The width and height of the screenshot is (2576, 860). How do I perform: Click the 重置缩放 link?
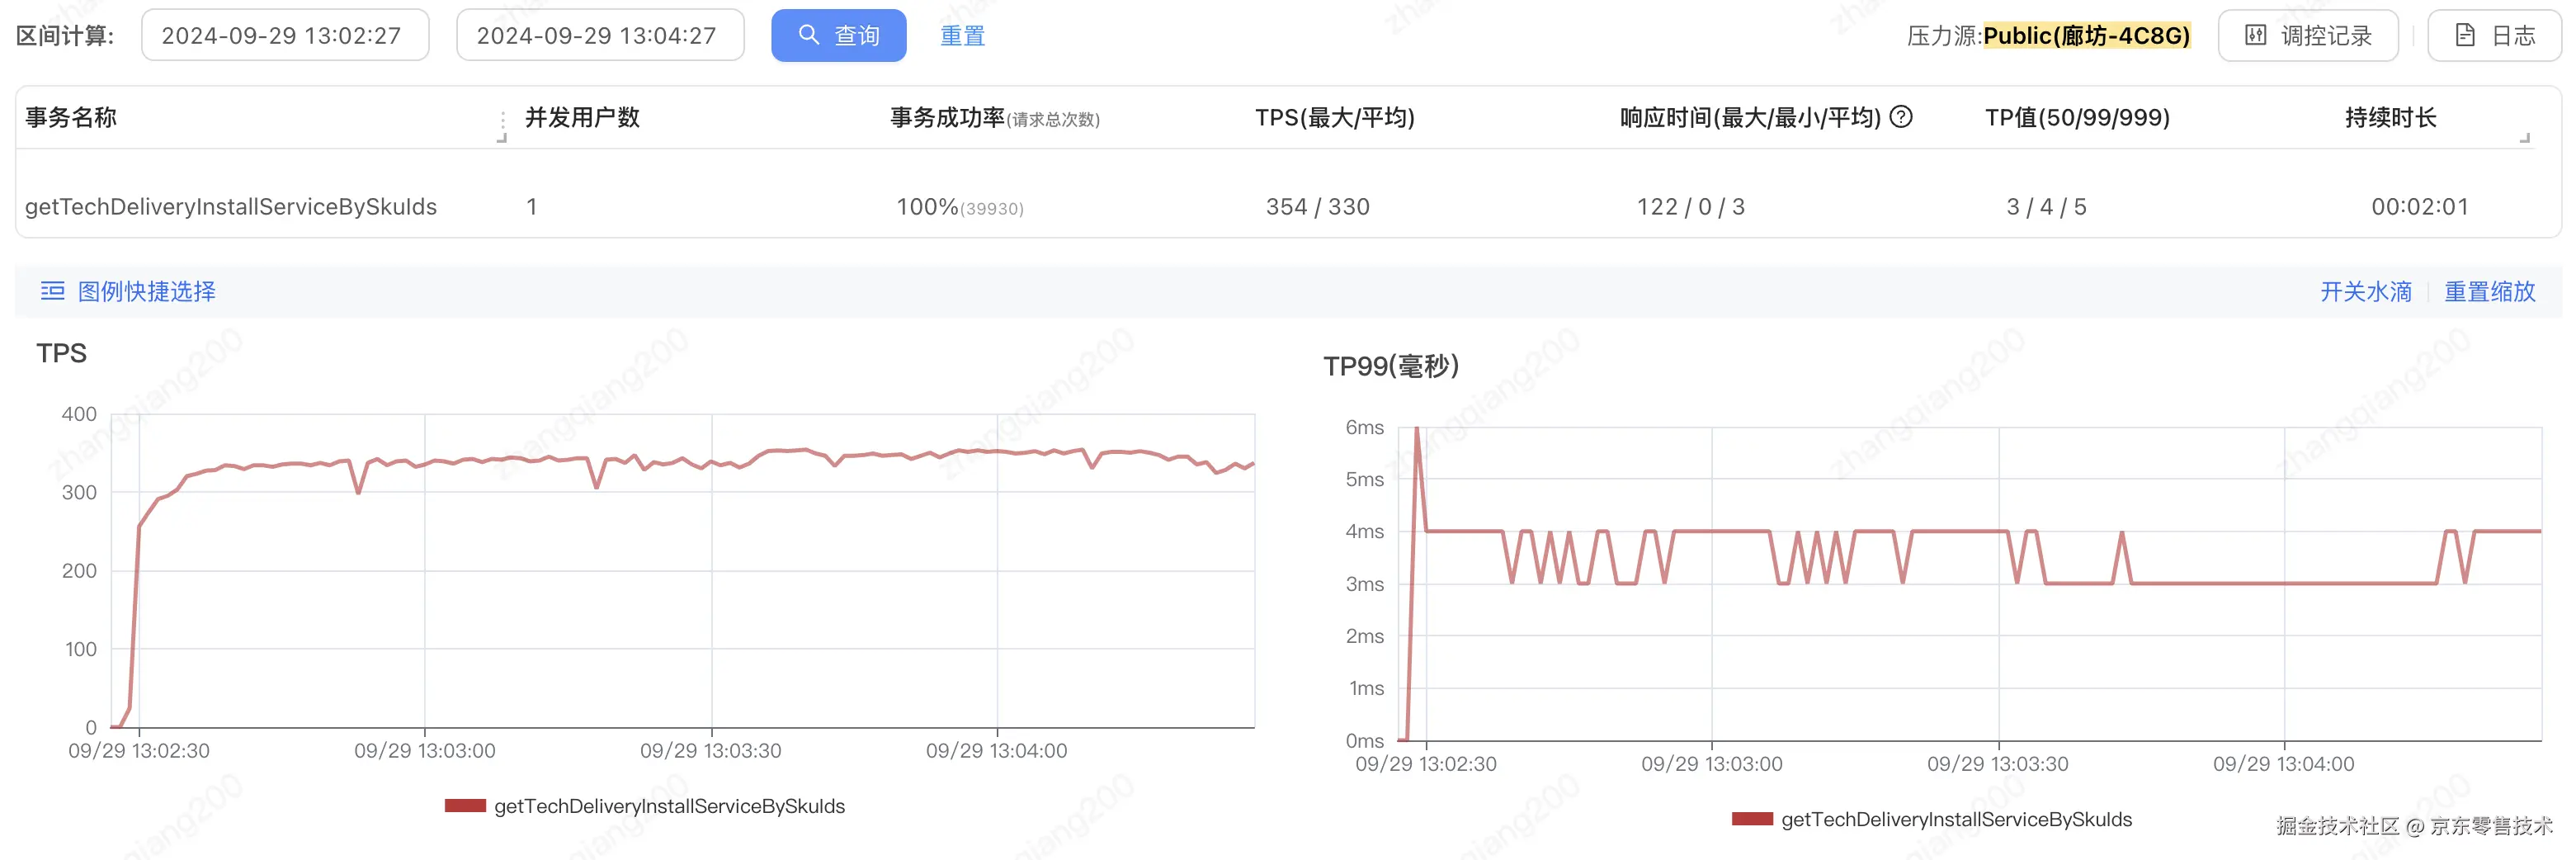2489,291
